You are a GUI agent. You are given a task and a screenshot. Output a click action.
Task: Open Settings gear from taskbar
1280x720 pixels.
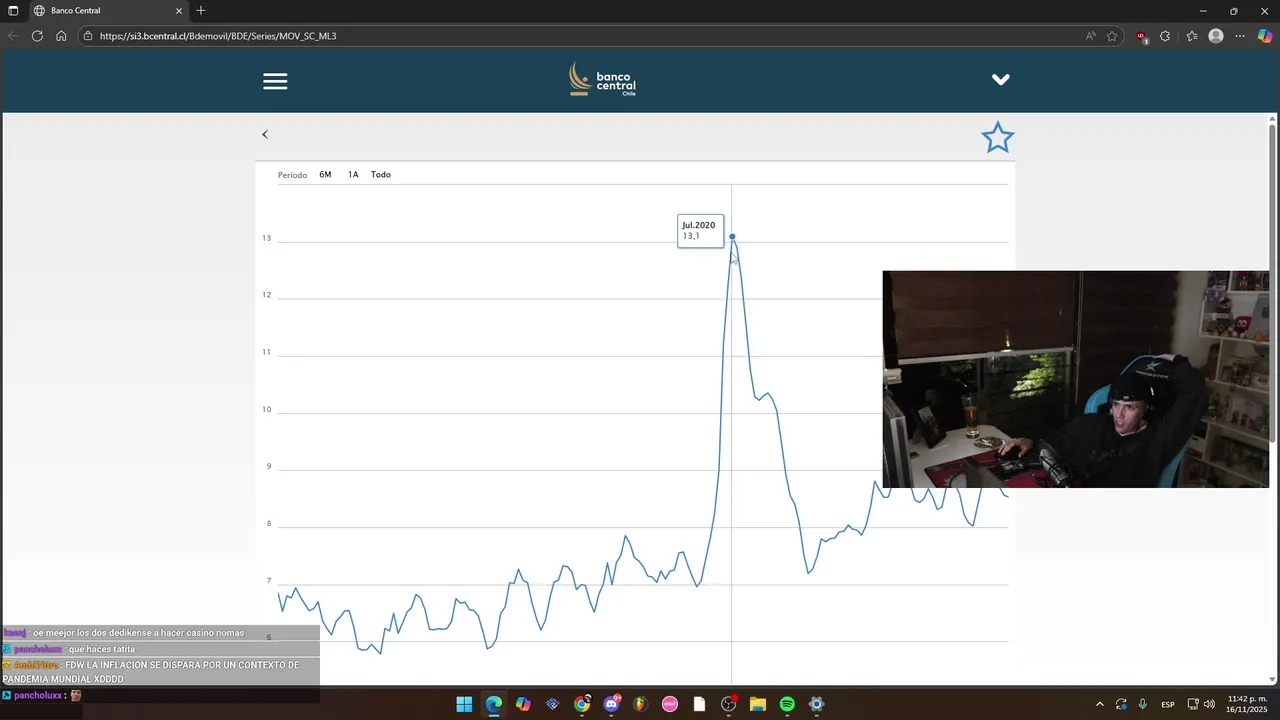(816, 704)
